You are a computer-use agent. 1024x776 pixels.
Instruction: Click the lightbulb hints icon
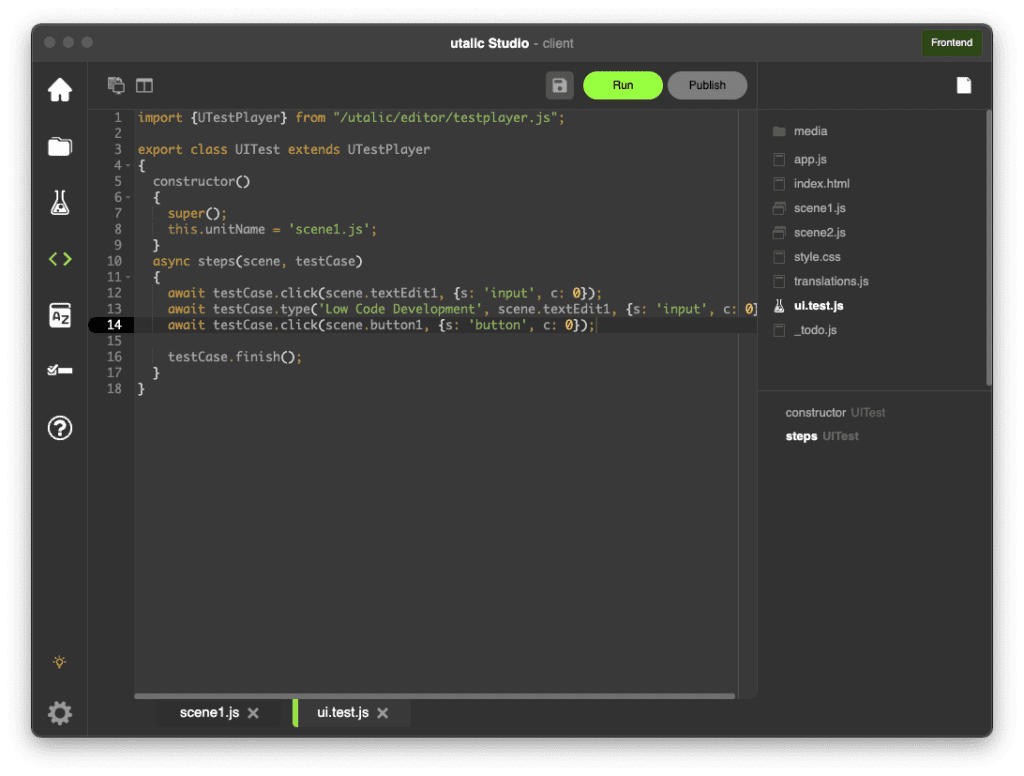pos(60,662)
